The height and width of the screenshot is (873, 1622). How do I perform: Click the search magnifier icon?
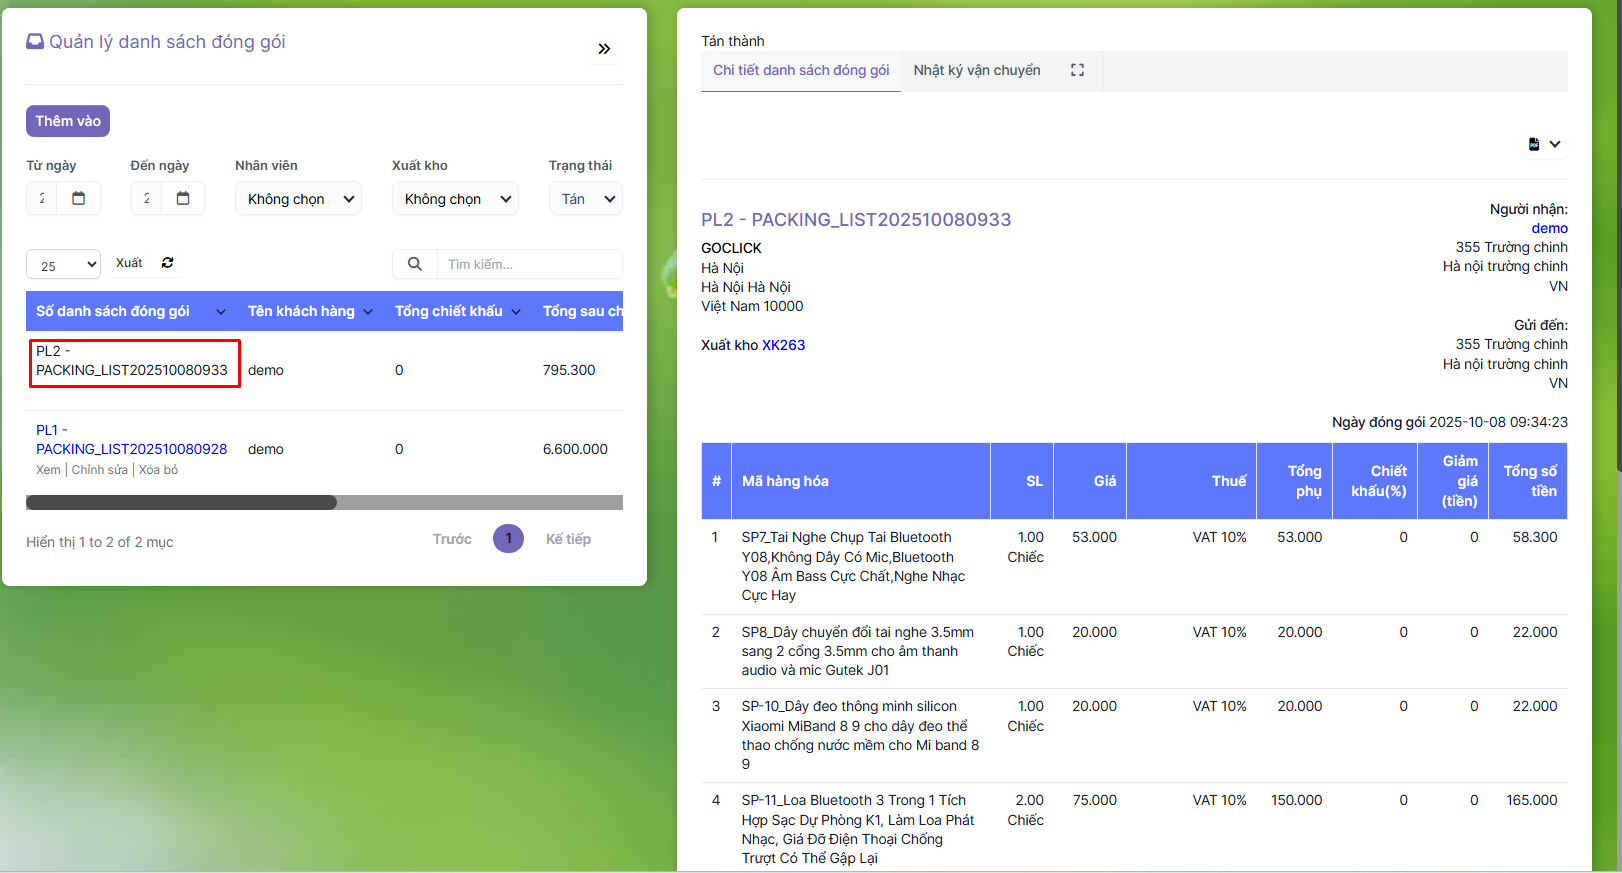click(x=415, y=264)
